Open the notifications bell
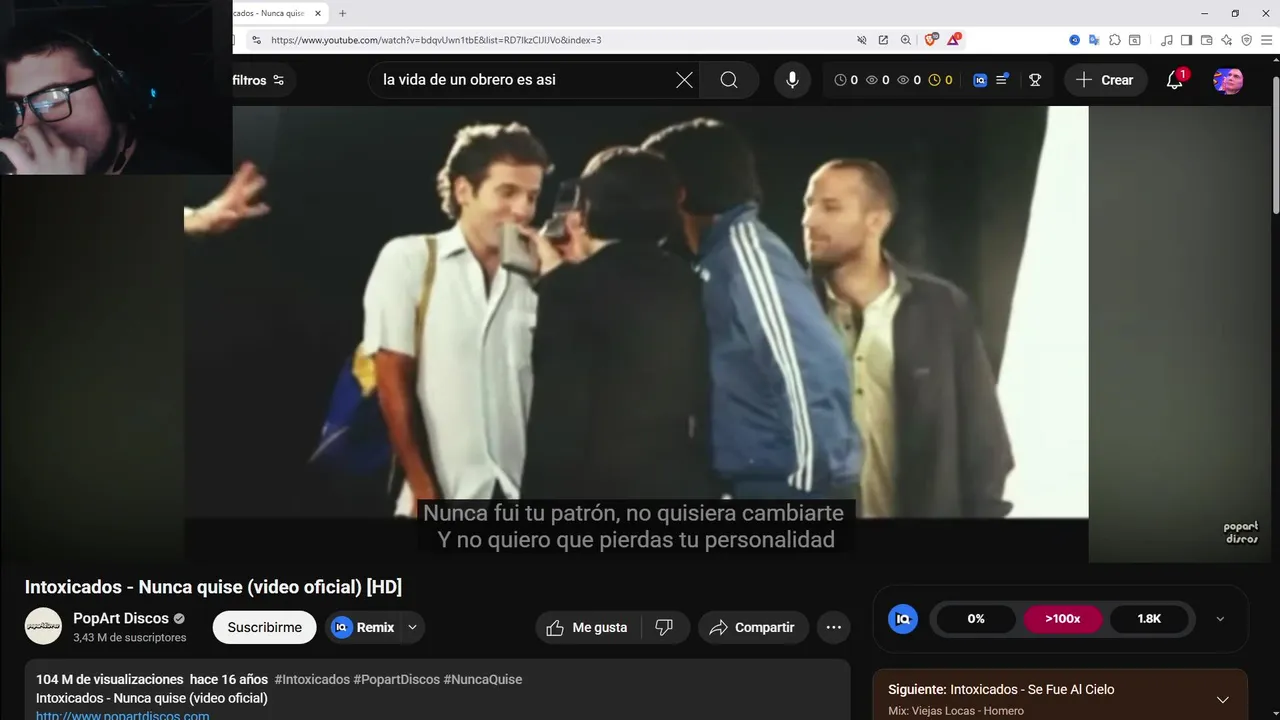 click(x=1175, y=80)
